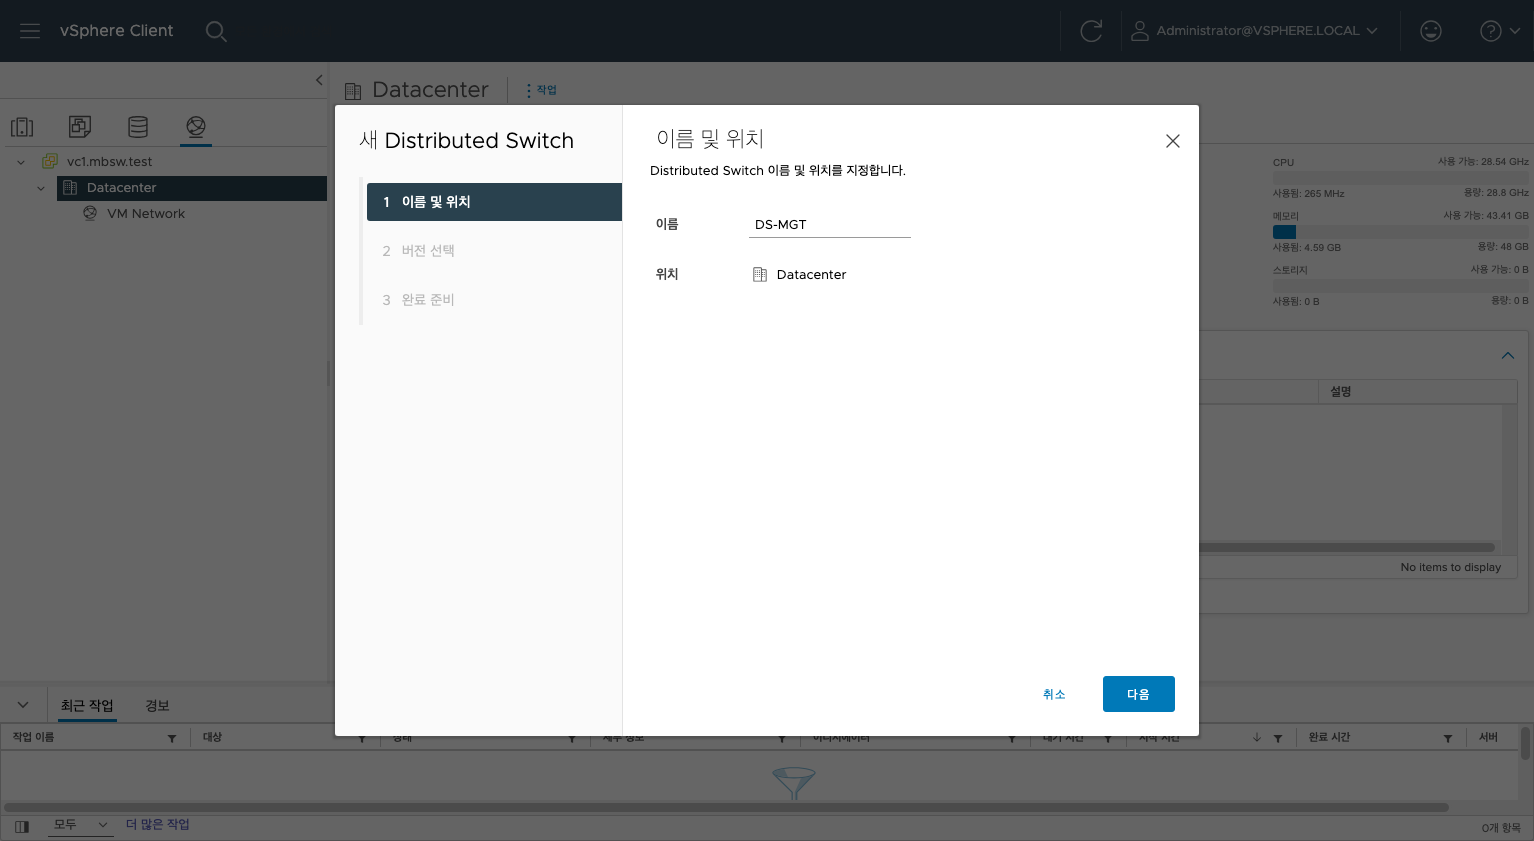
Task: Open the 더 많은 작업 link
Action: [158, 825]
